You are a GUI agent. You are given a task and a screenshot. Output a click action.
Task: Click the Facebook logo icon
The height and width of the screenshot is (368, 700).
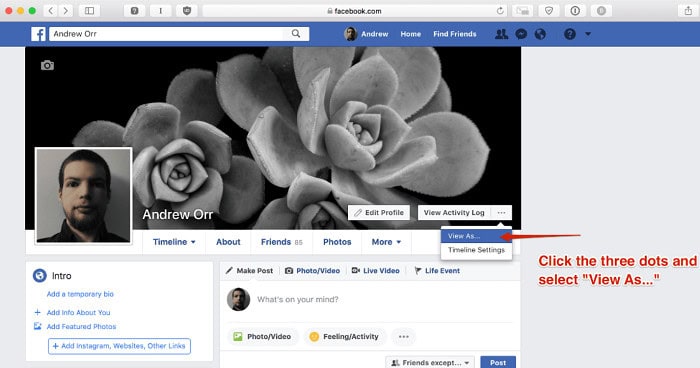click(38, 34)
